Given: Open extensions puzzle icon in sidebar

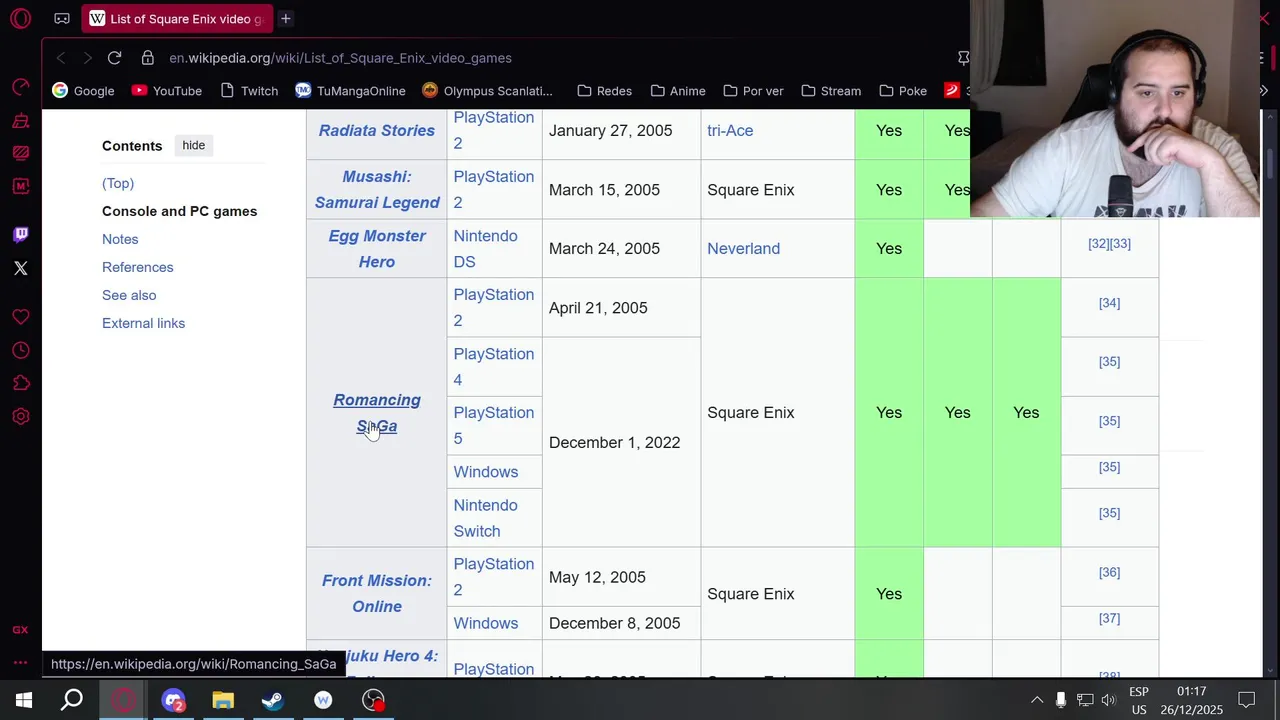Looking at the screenshot, I should pyautogui.click(x=20, y=383).
